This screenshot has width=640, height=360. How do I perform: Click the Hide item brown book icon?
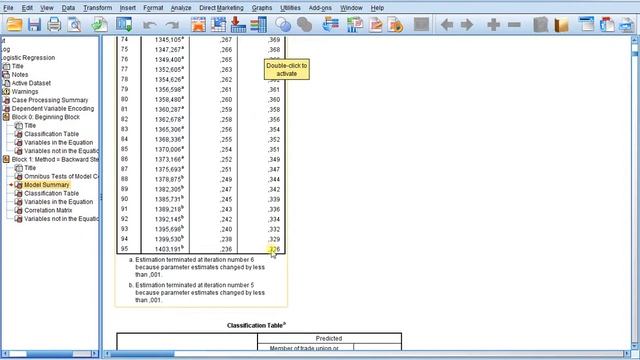tap(562, 24)
